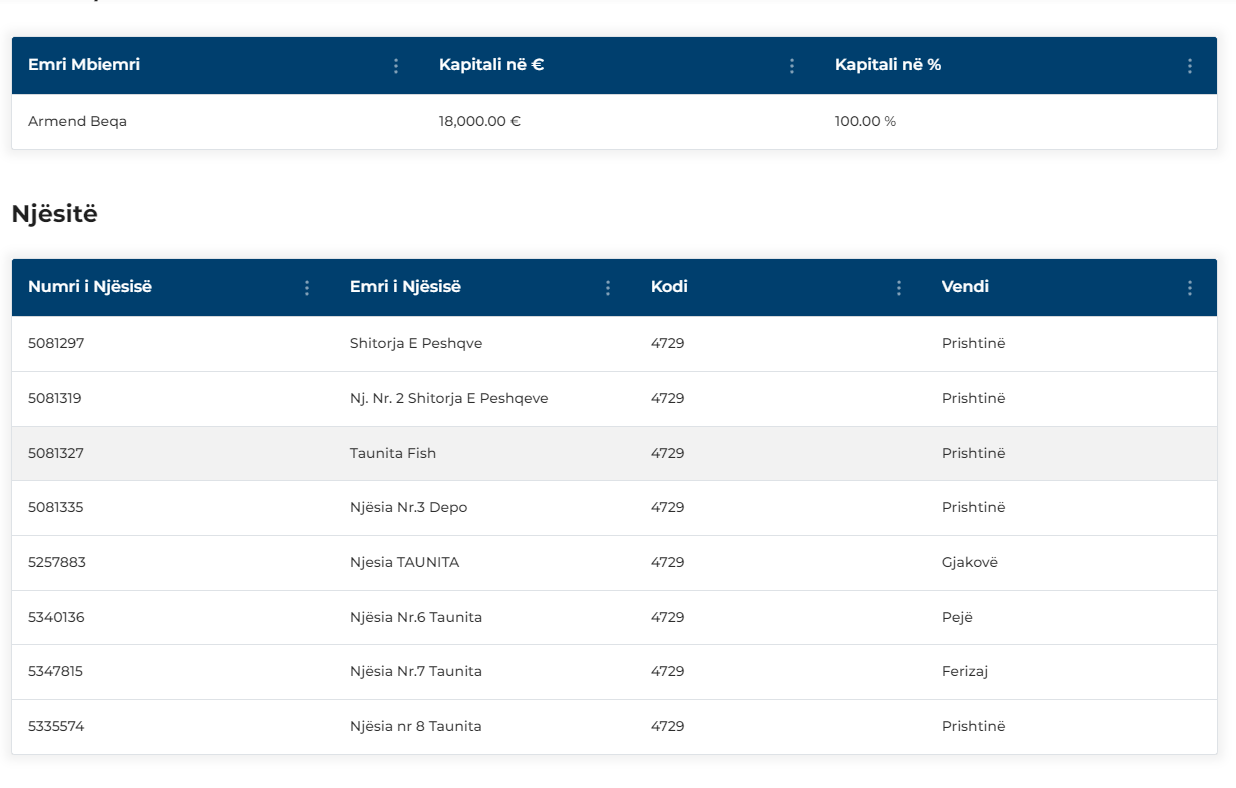Sort units by Vendi column header
The height and width of the screenshot is (788, 1236).
(965, 287)
